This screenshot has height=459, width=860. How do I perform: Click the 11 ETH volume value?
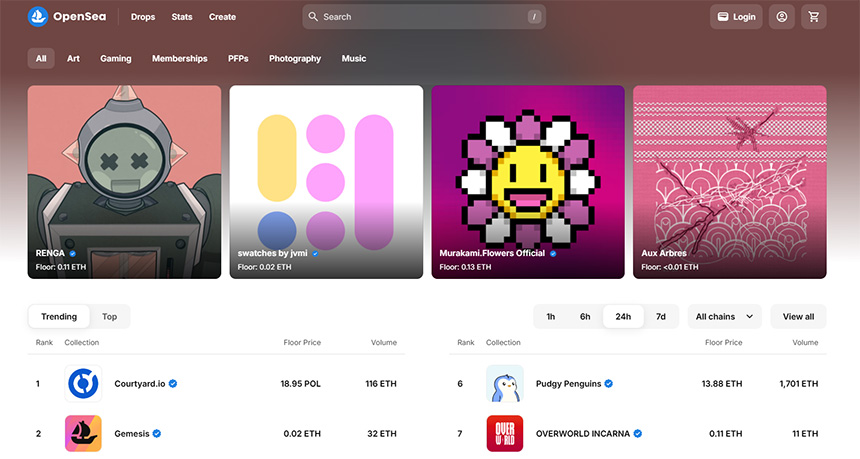coord(805,433)
